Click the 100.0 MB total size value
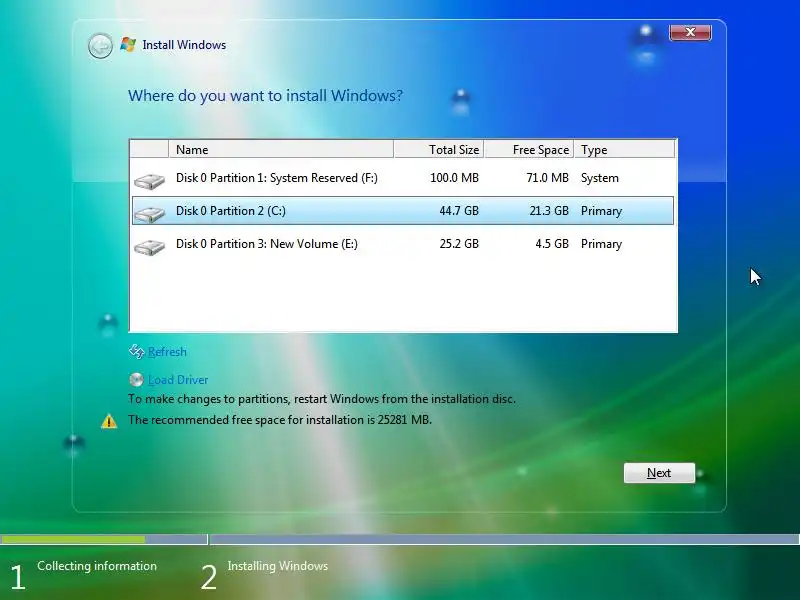The width and height of the screenshot is (800, 600). pyautogui.click(x=454, y=178)
